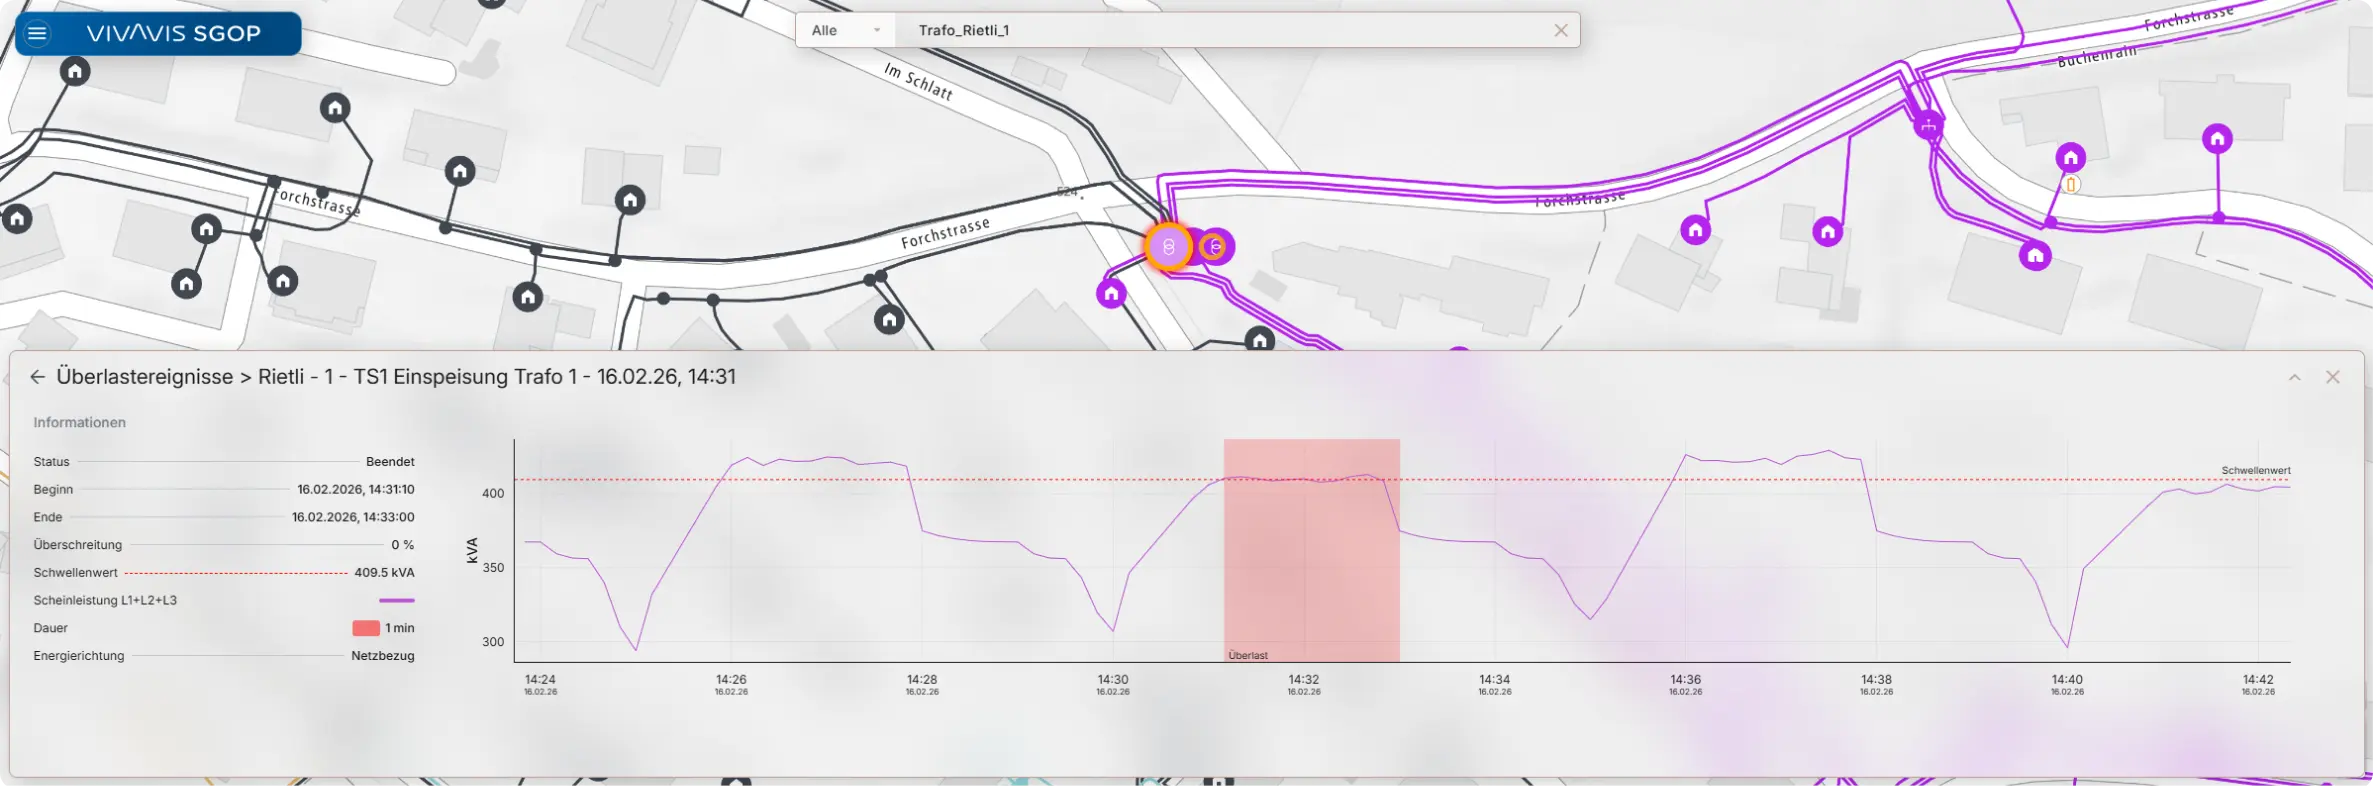Click the red Dauer color swatch

pyautogui.click(x=366, y=628)
